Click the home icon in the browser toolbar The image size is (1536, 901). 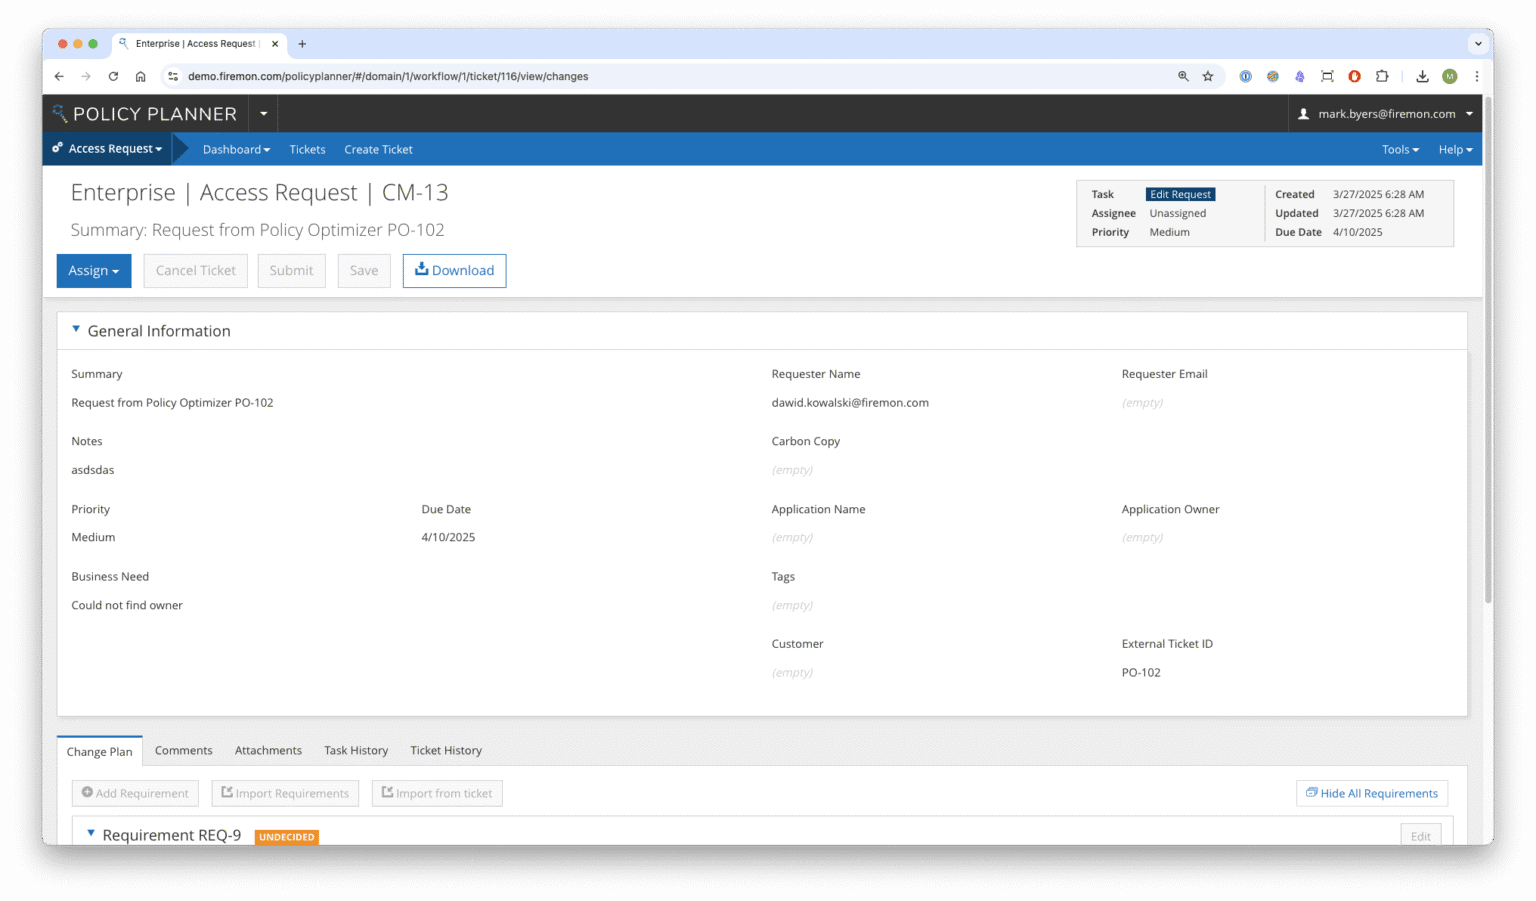[x=140, y=76]
